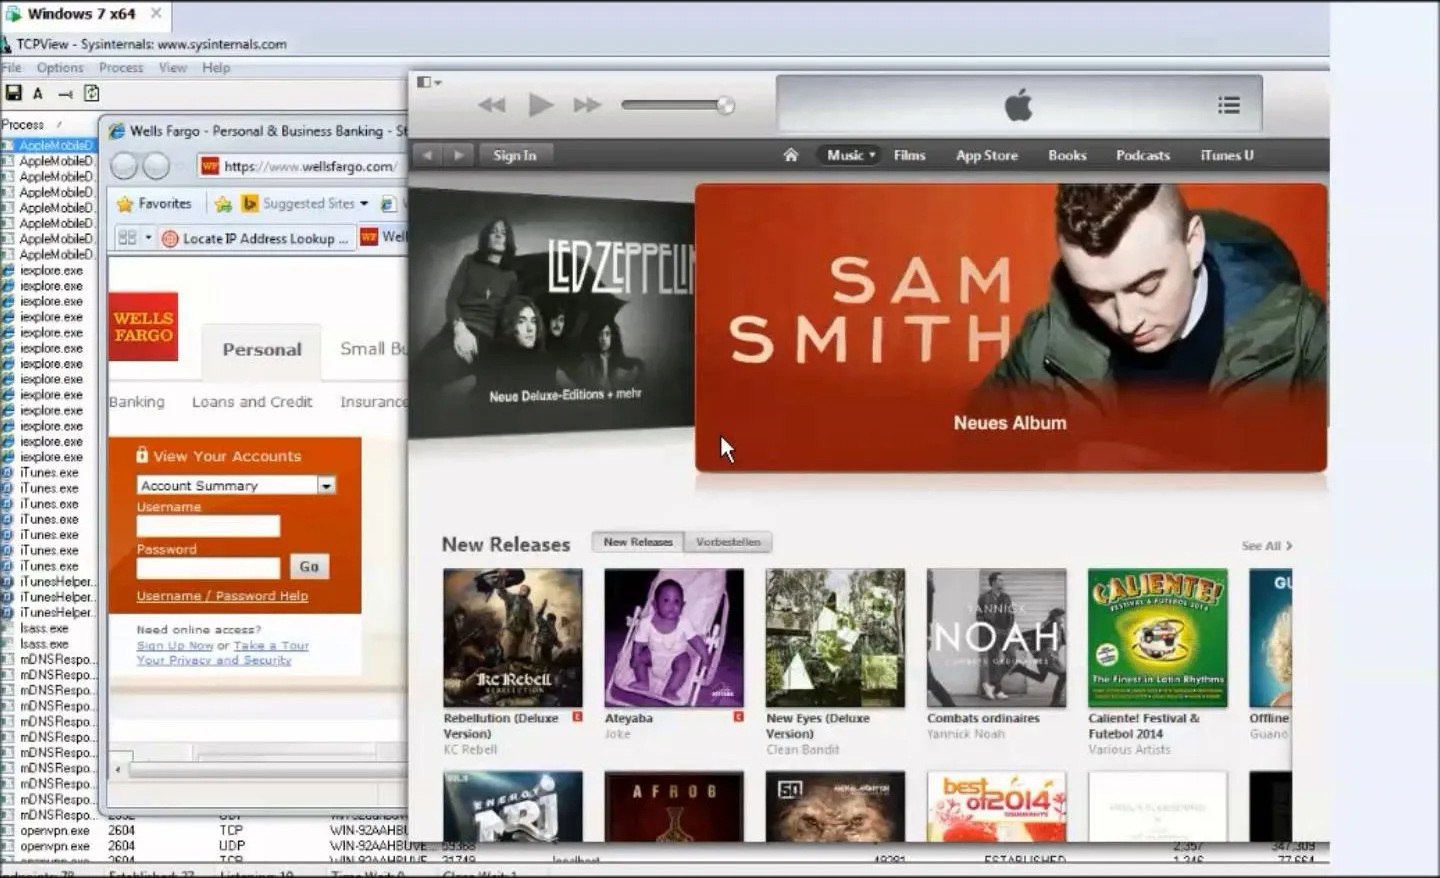Click the Refresh icon in TCPView toolbar

coord(91,93)
